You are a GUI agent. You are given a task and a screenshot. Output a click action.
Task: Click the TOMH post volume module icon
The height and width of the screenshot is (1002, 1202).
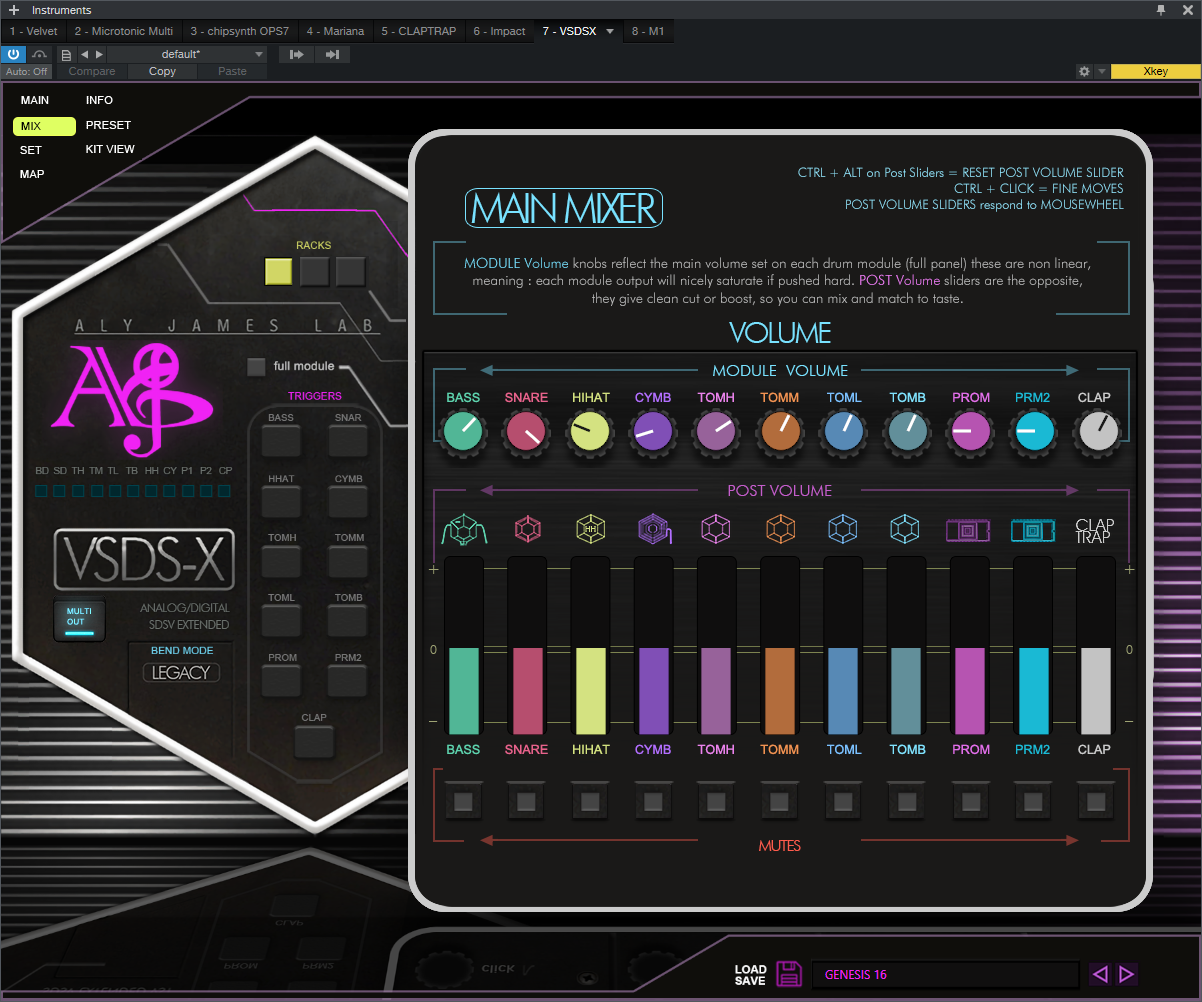pyautogui.click(x=716, y=529)
